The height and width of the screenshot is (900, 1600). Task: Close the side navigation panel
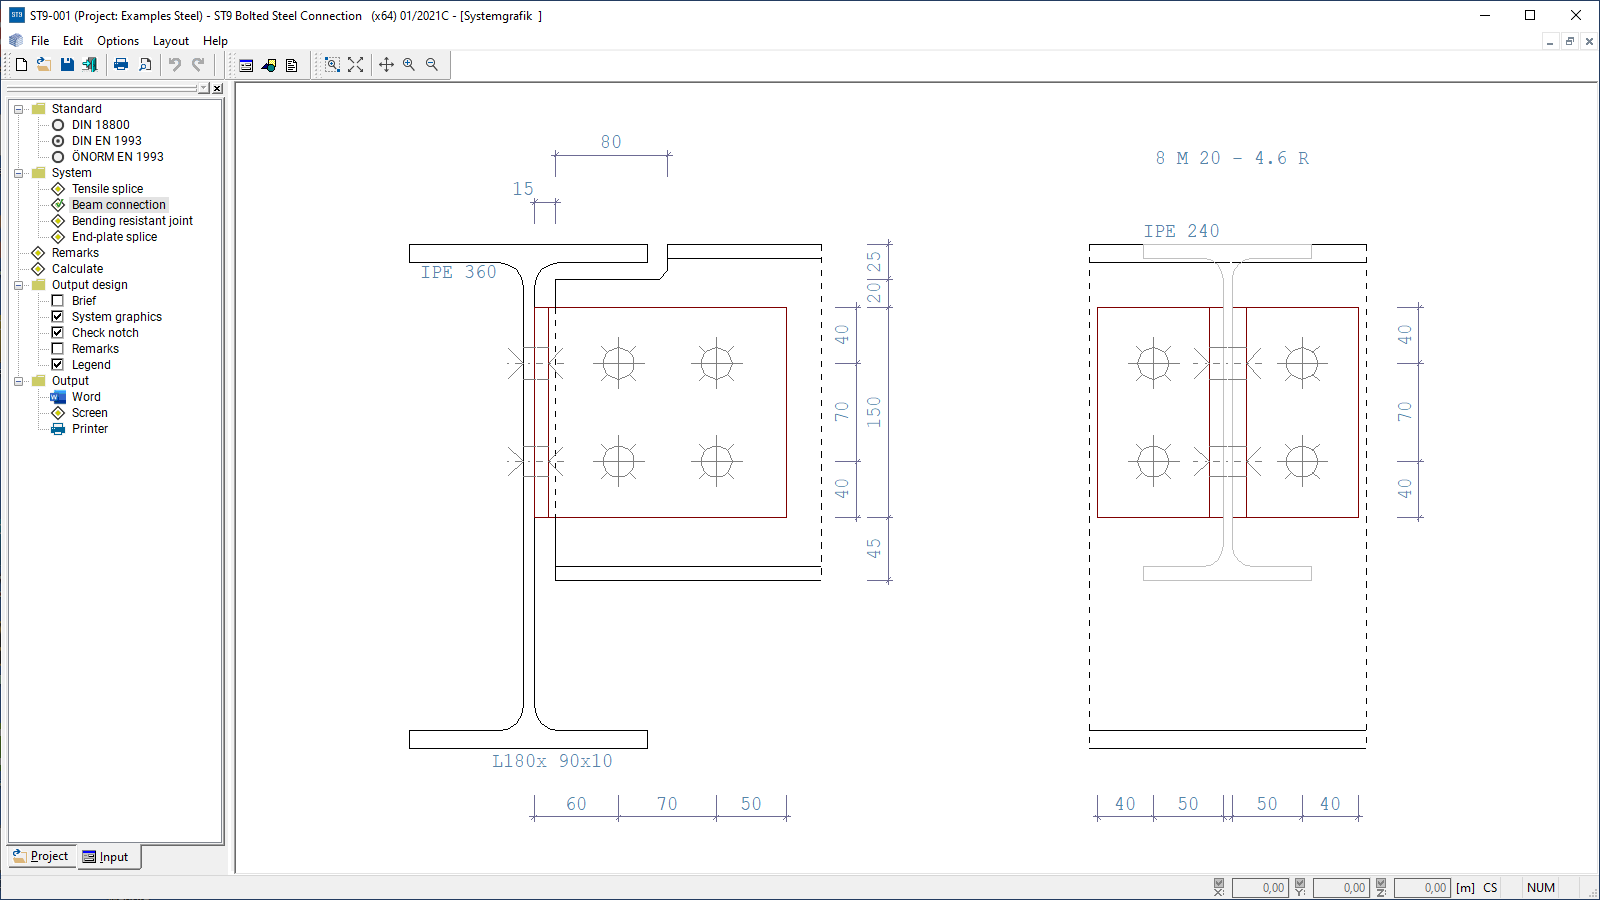[217, 88]
